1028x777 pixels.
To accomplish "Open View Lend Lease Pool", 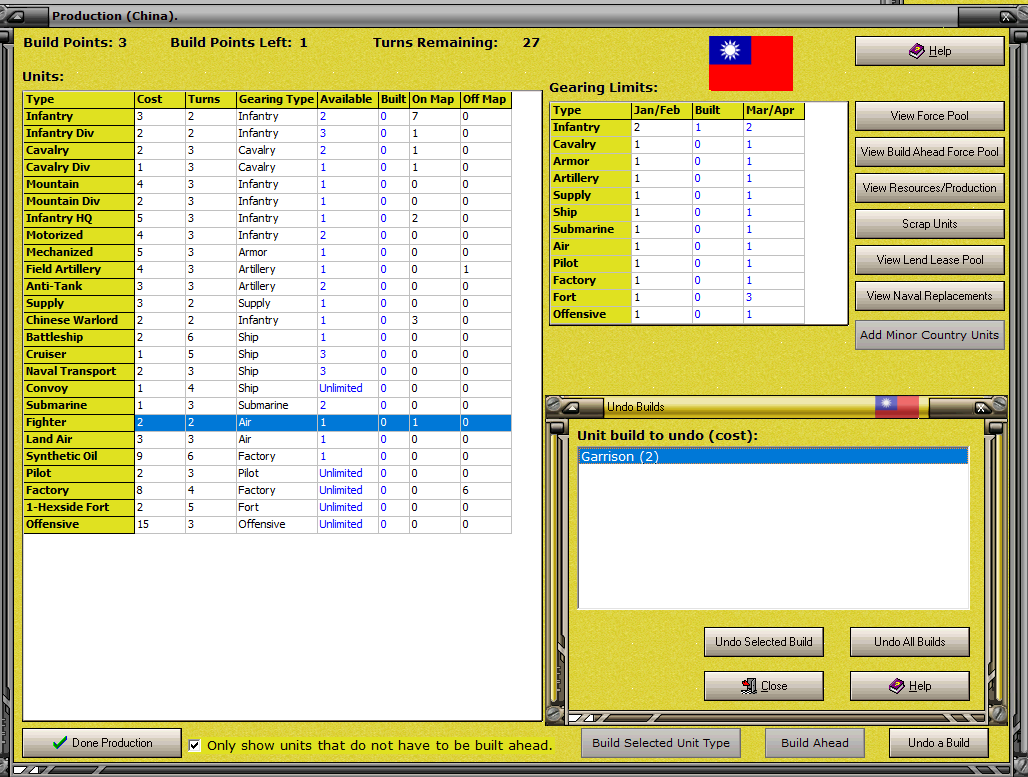I will coord(930,260).
